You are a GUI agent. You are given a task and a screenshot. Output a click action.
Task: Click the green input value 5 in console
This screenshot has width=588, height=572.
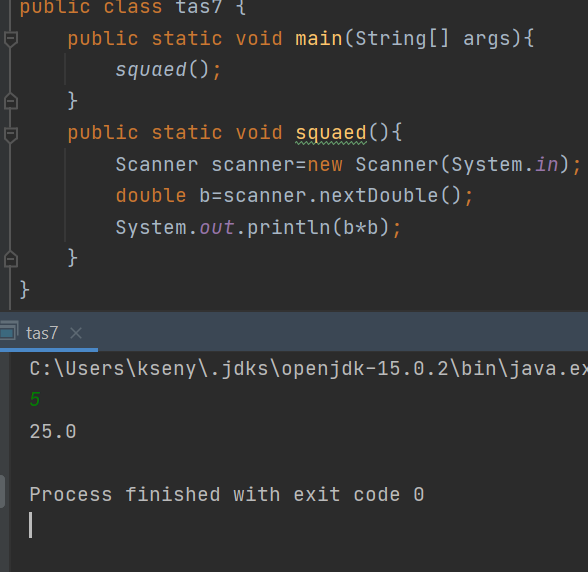35,399
